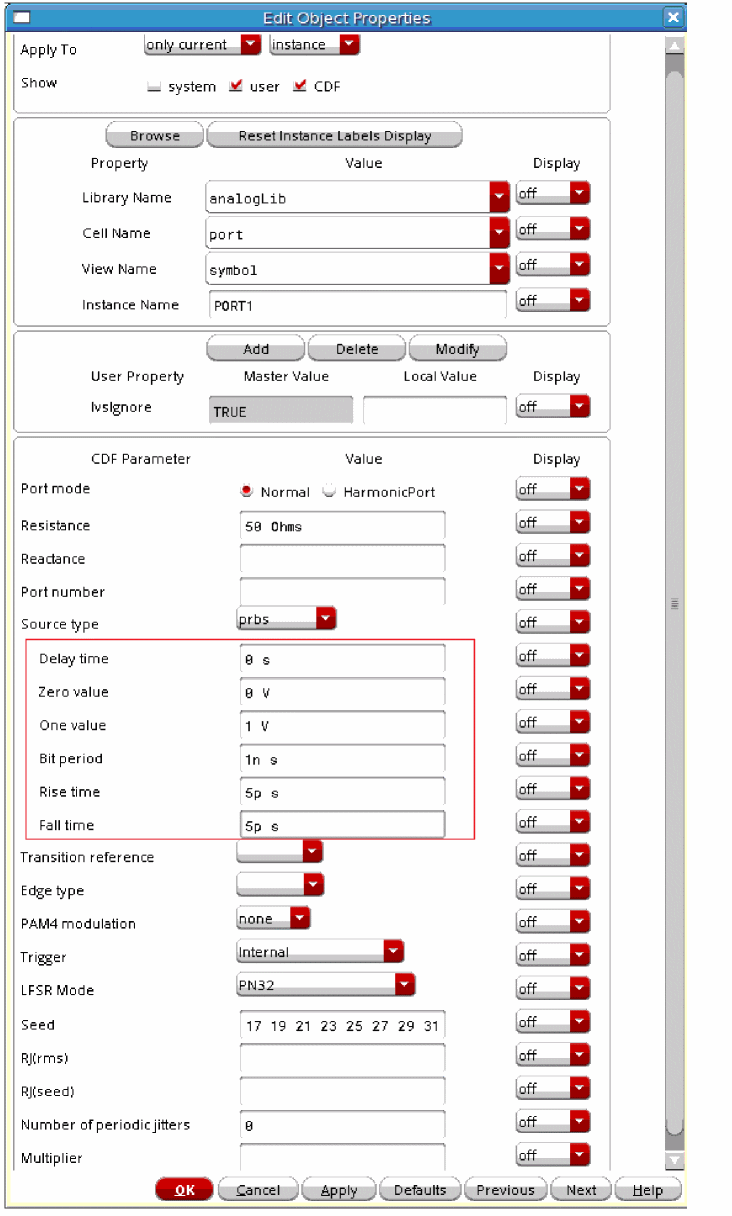The width and height of the screenshot is (732, 1216).
Task: Open the Trigger Internal dropdown
Action: click(x=320, y=951)
